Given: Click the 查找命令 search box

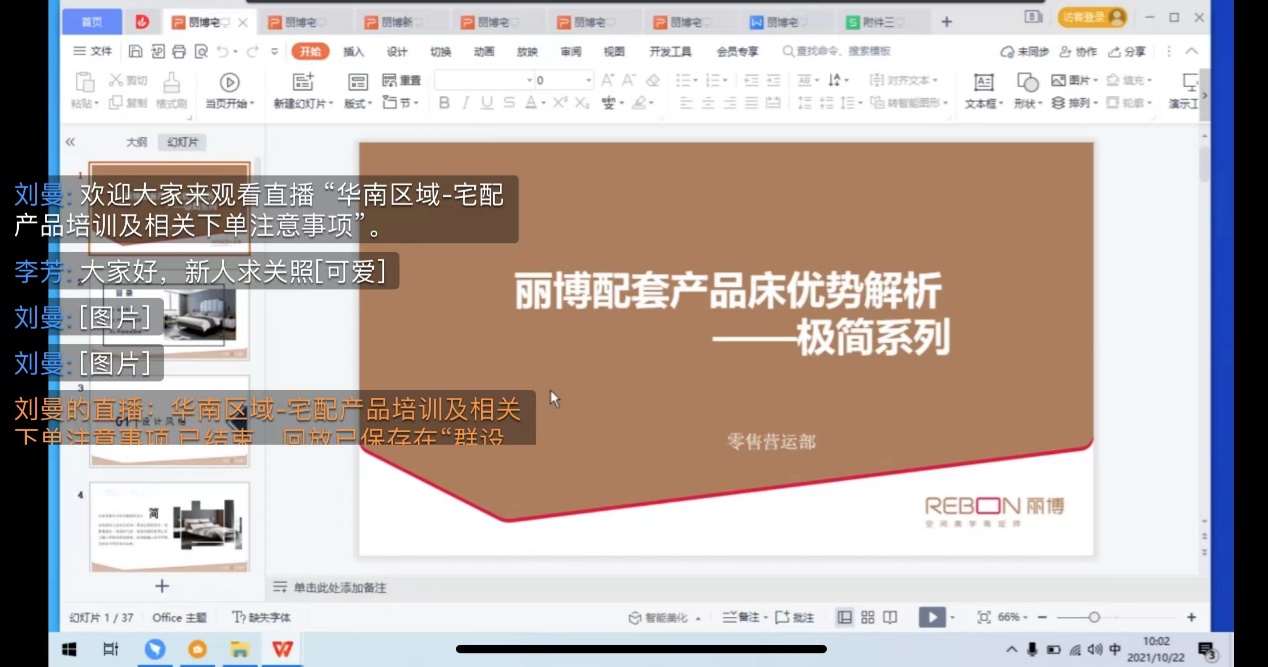Looking at the screenshot, I should (x=838, y=51).
